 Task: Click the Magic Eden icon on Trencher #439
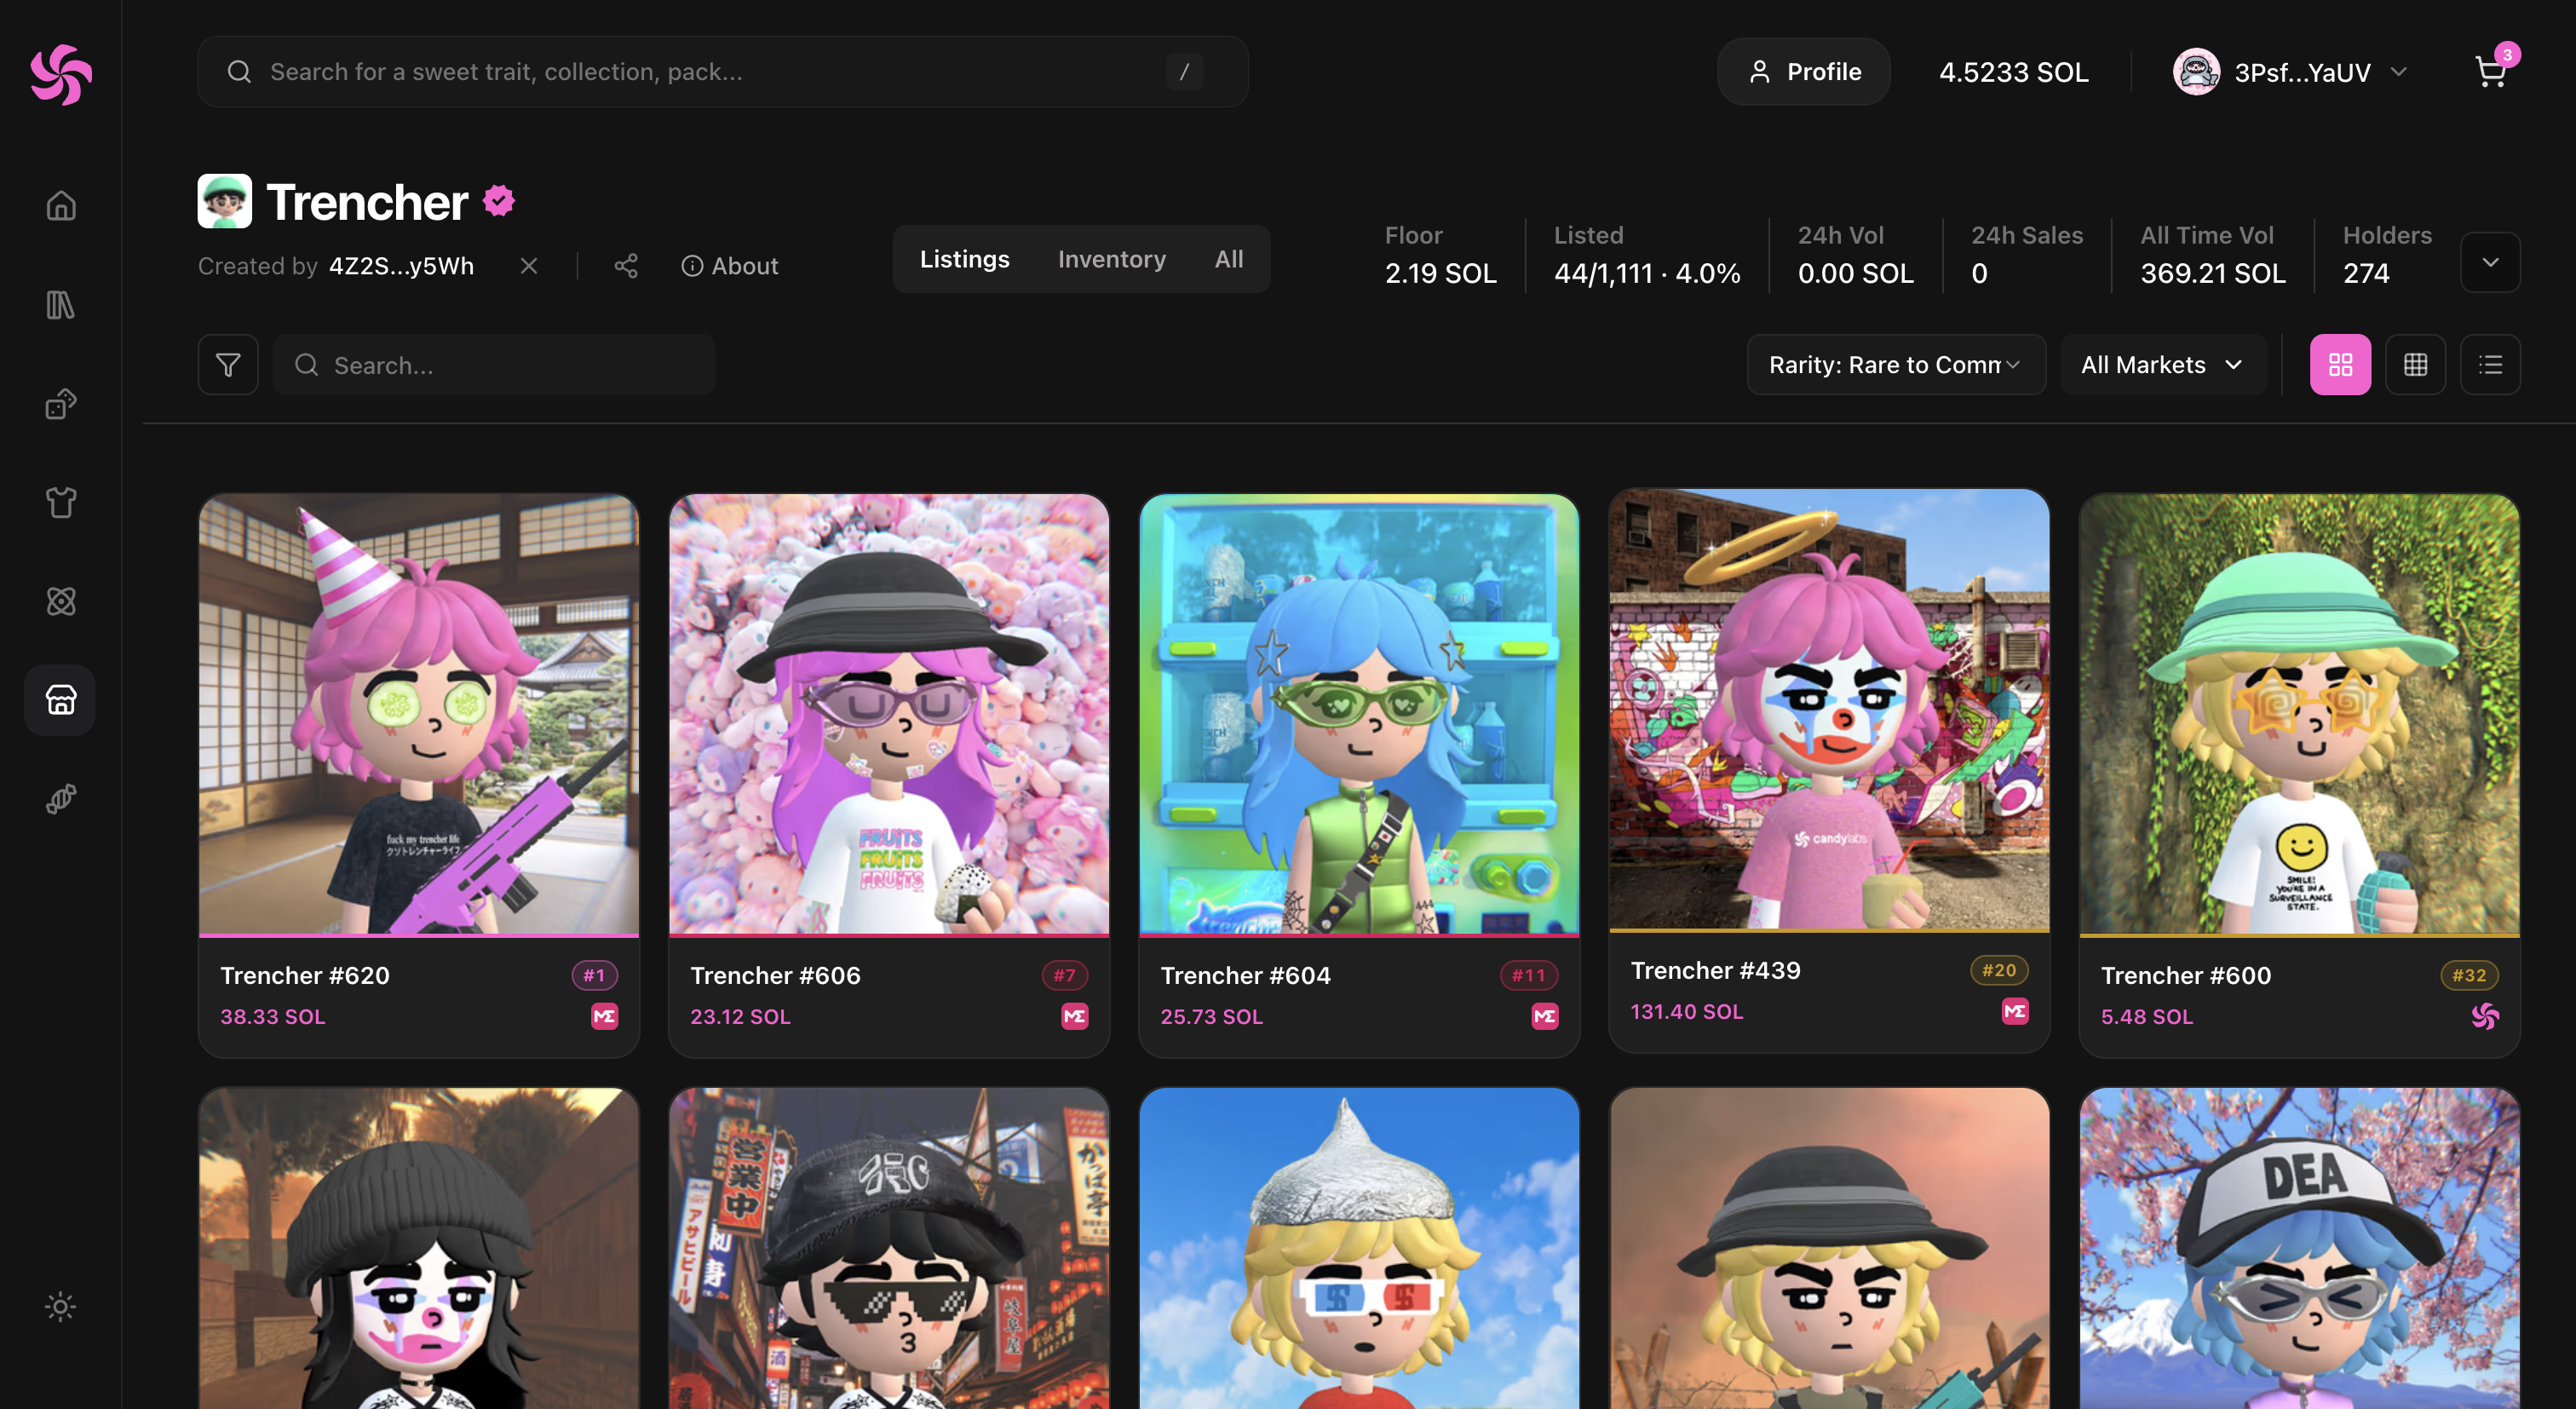[2015, 1012]
